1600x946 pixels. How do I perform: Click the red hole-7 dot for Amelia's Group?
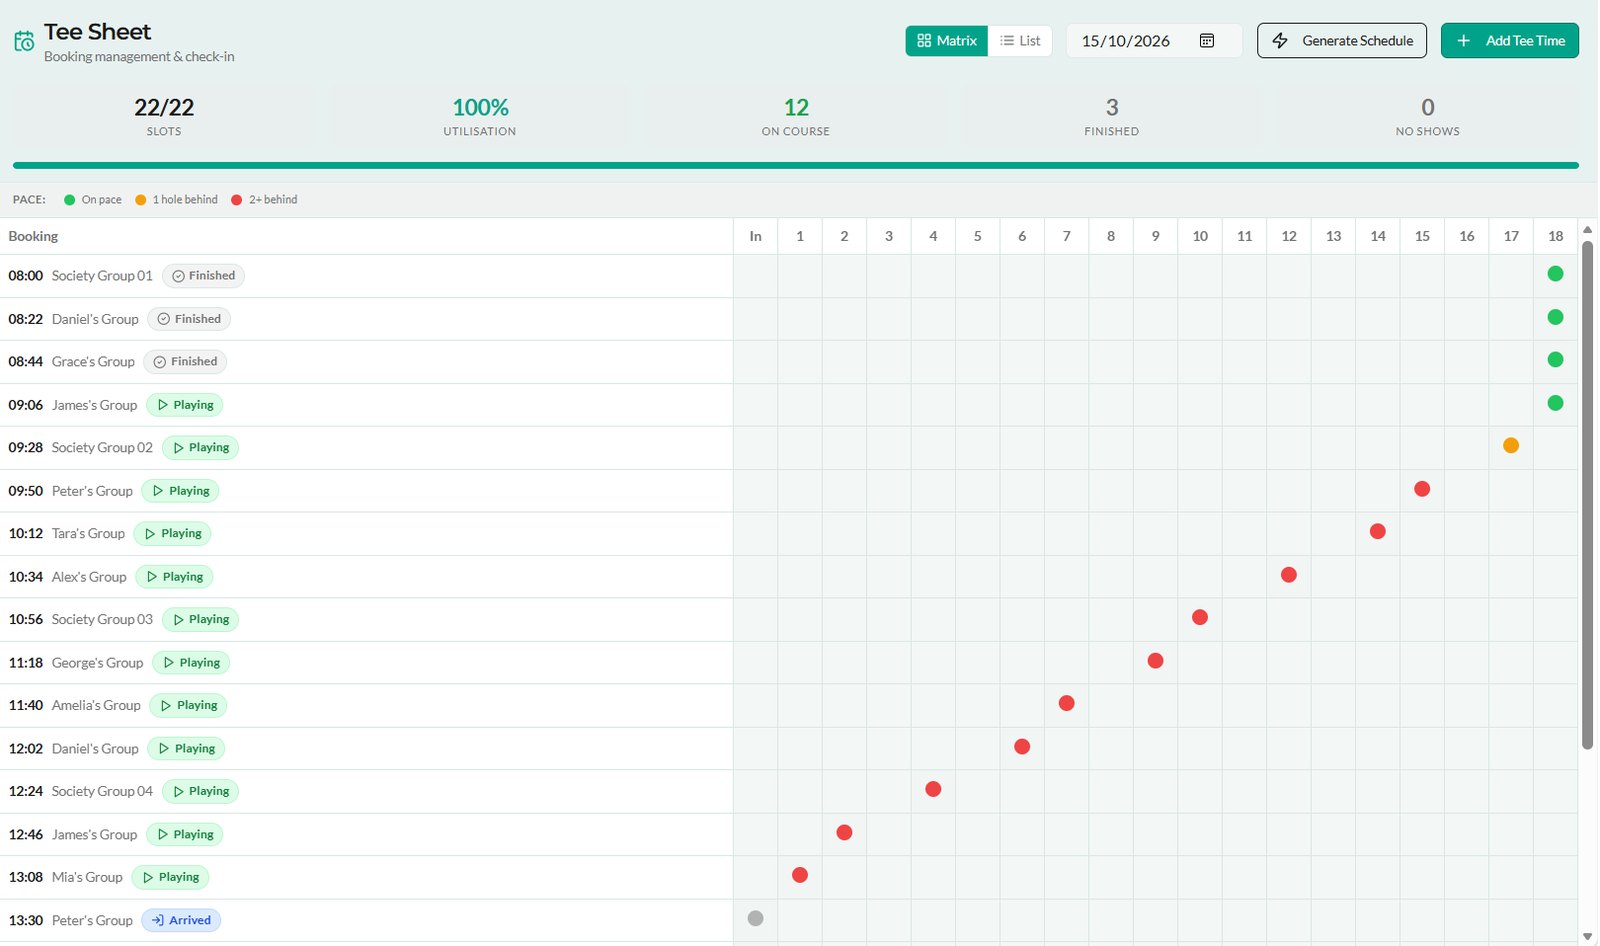[x=1066, y=704]
